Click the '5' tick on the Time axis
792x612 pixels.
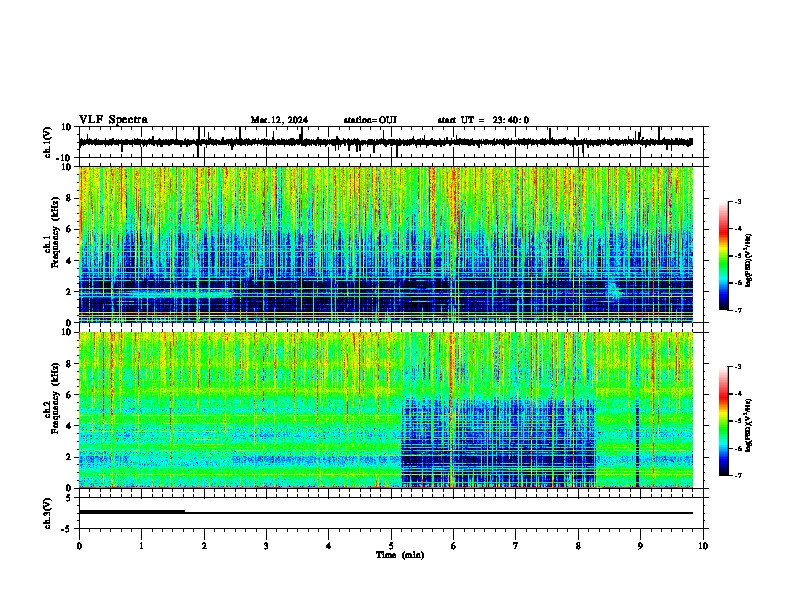pos(391,546)
